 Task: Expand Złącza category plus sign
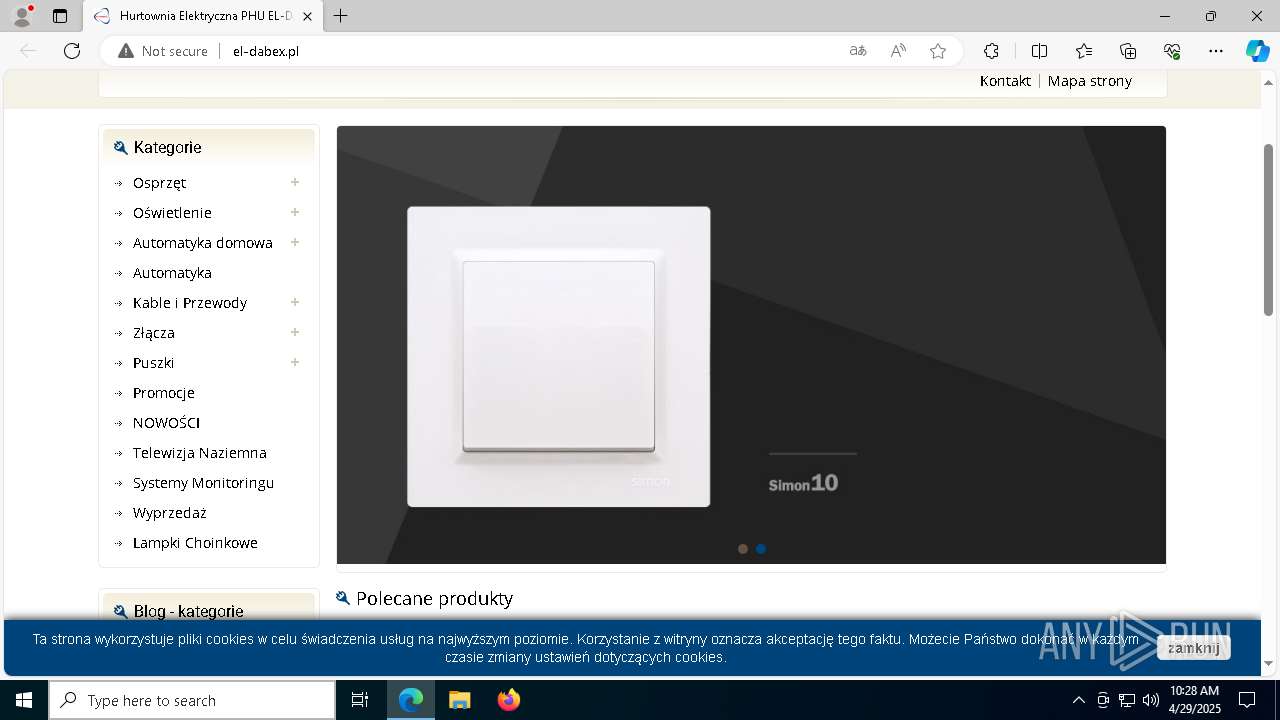click(295, 332)
